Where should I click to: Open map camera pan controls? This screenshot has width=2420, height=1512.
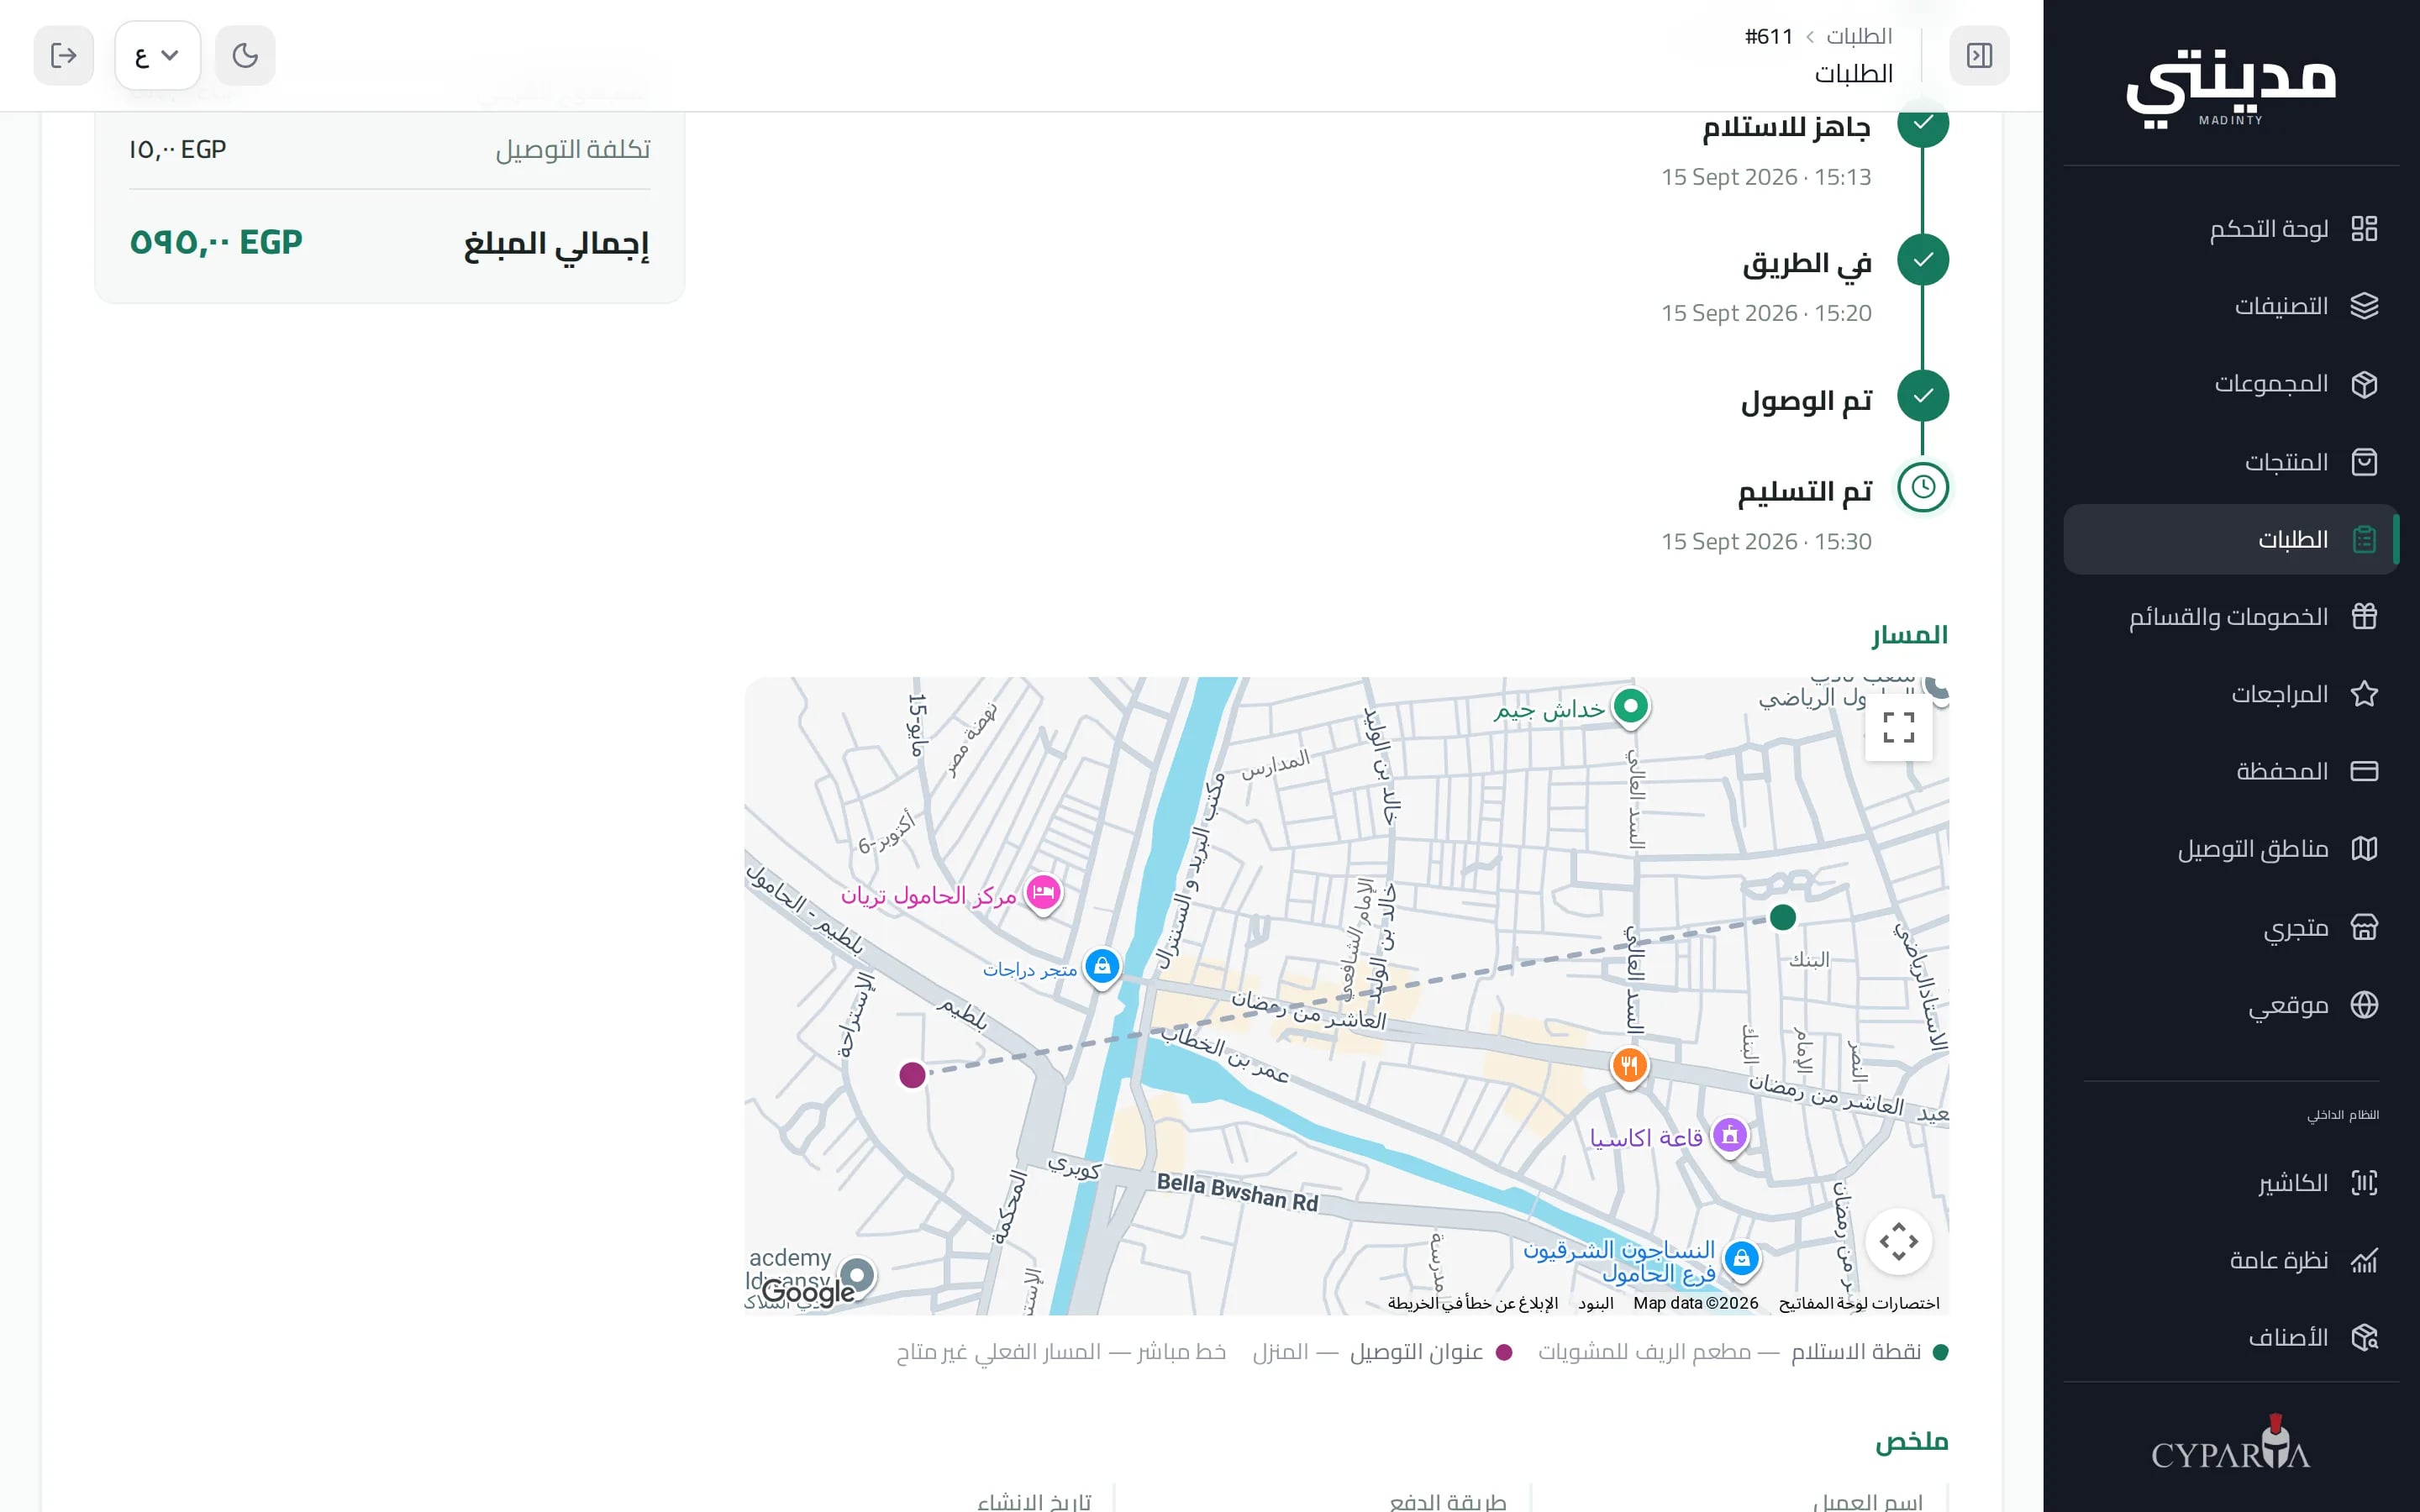tap(1898, 1242)
